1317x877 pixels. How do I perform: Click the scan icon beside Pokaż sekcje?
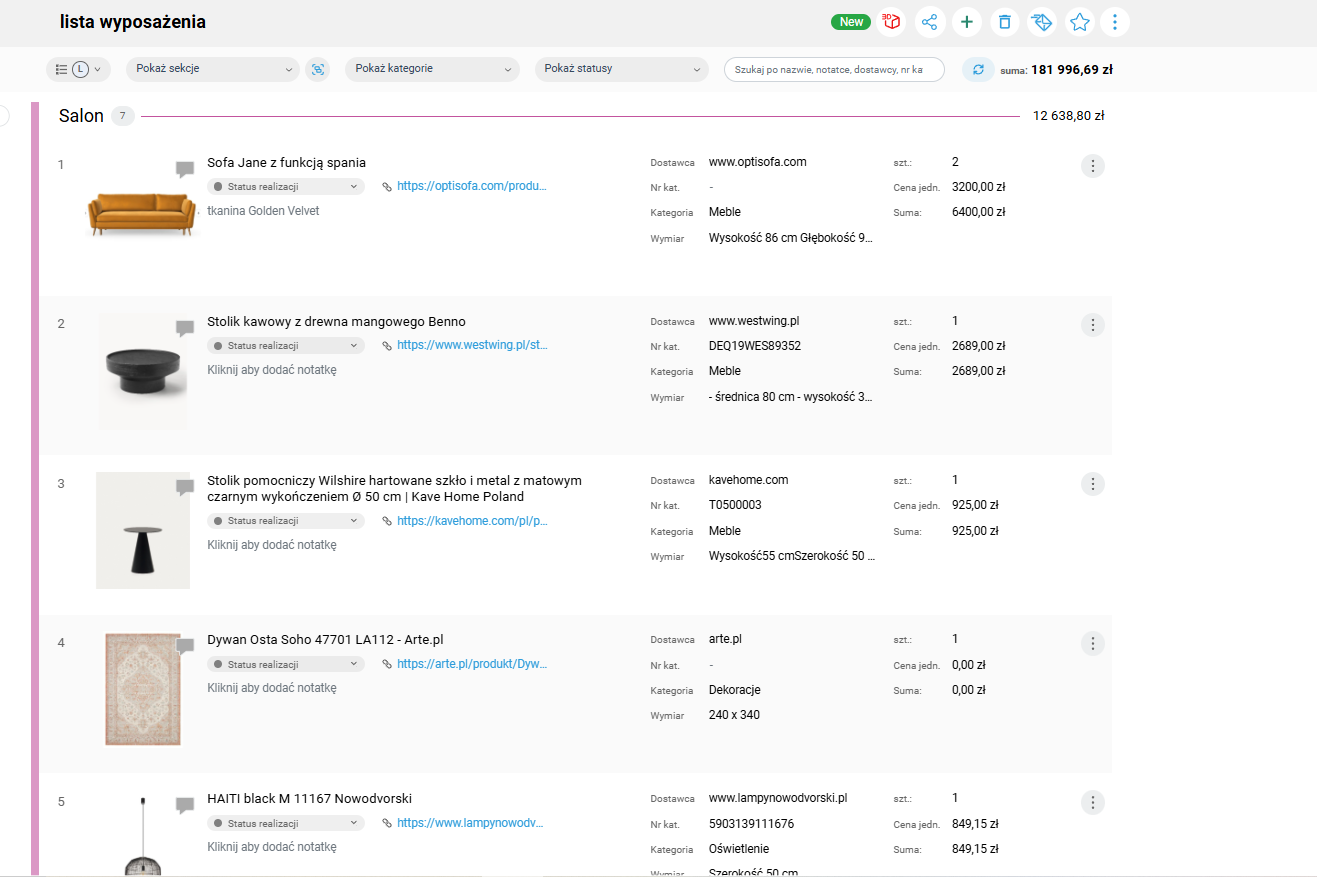(318, 69)
